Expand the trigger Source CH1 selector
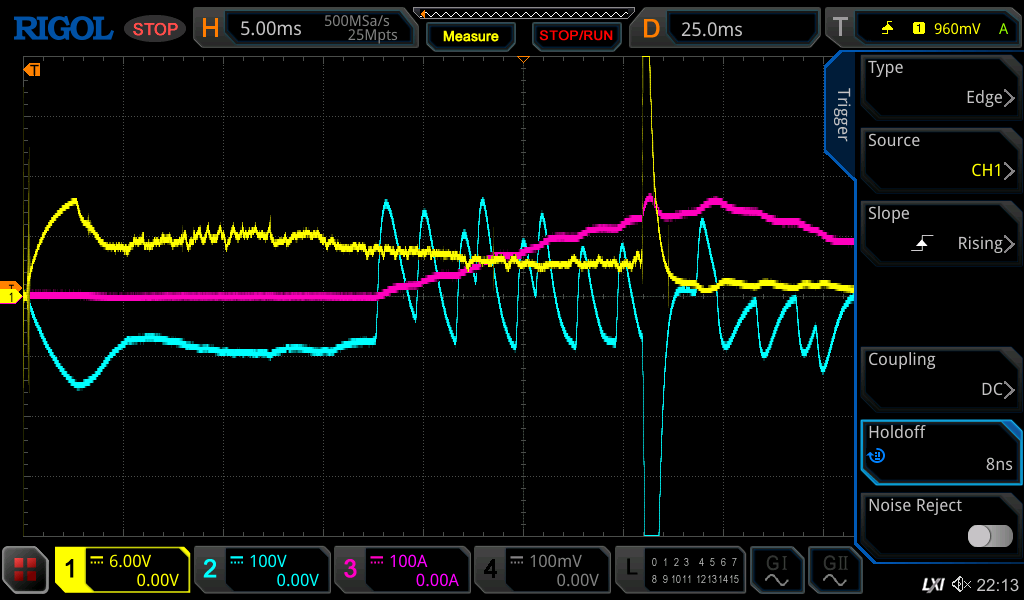 tap(940, 156)
